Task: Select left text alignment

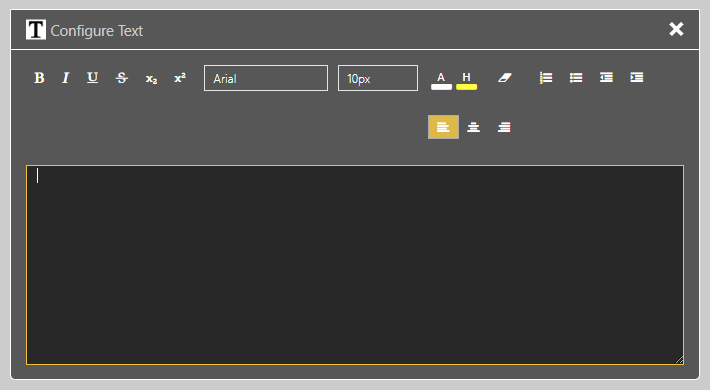Action: pos(443,127)
